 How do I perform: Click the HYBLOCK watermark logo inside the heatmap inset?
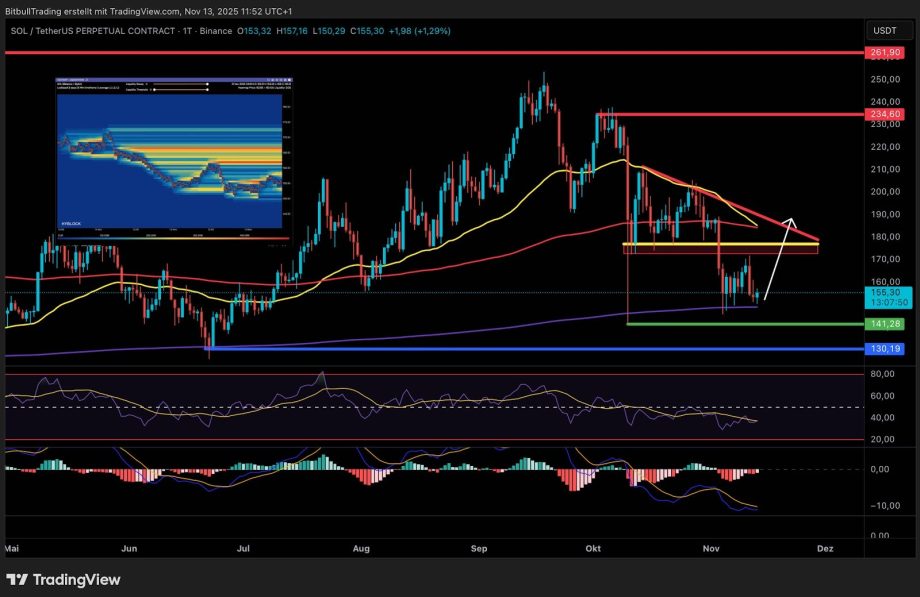[x=71, y=223]
